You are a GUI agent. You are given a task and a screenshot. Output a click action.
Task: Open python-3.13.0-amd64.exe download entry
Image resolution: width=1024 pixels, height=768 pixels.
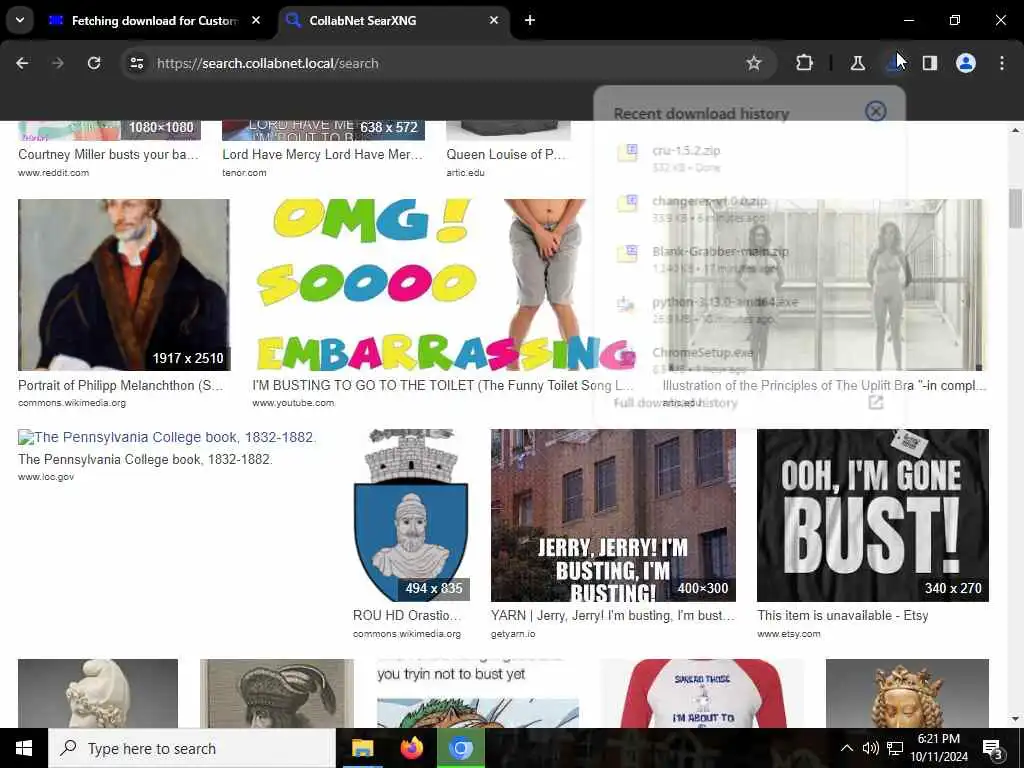[748, 310]
